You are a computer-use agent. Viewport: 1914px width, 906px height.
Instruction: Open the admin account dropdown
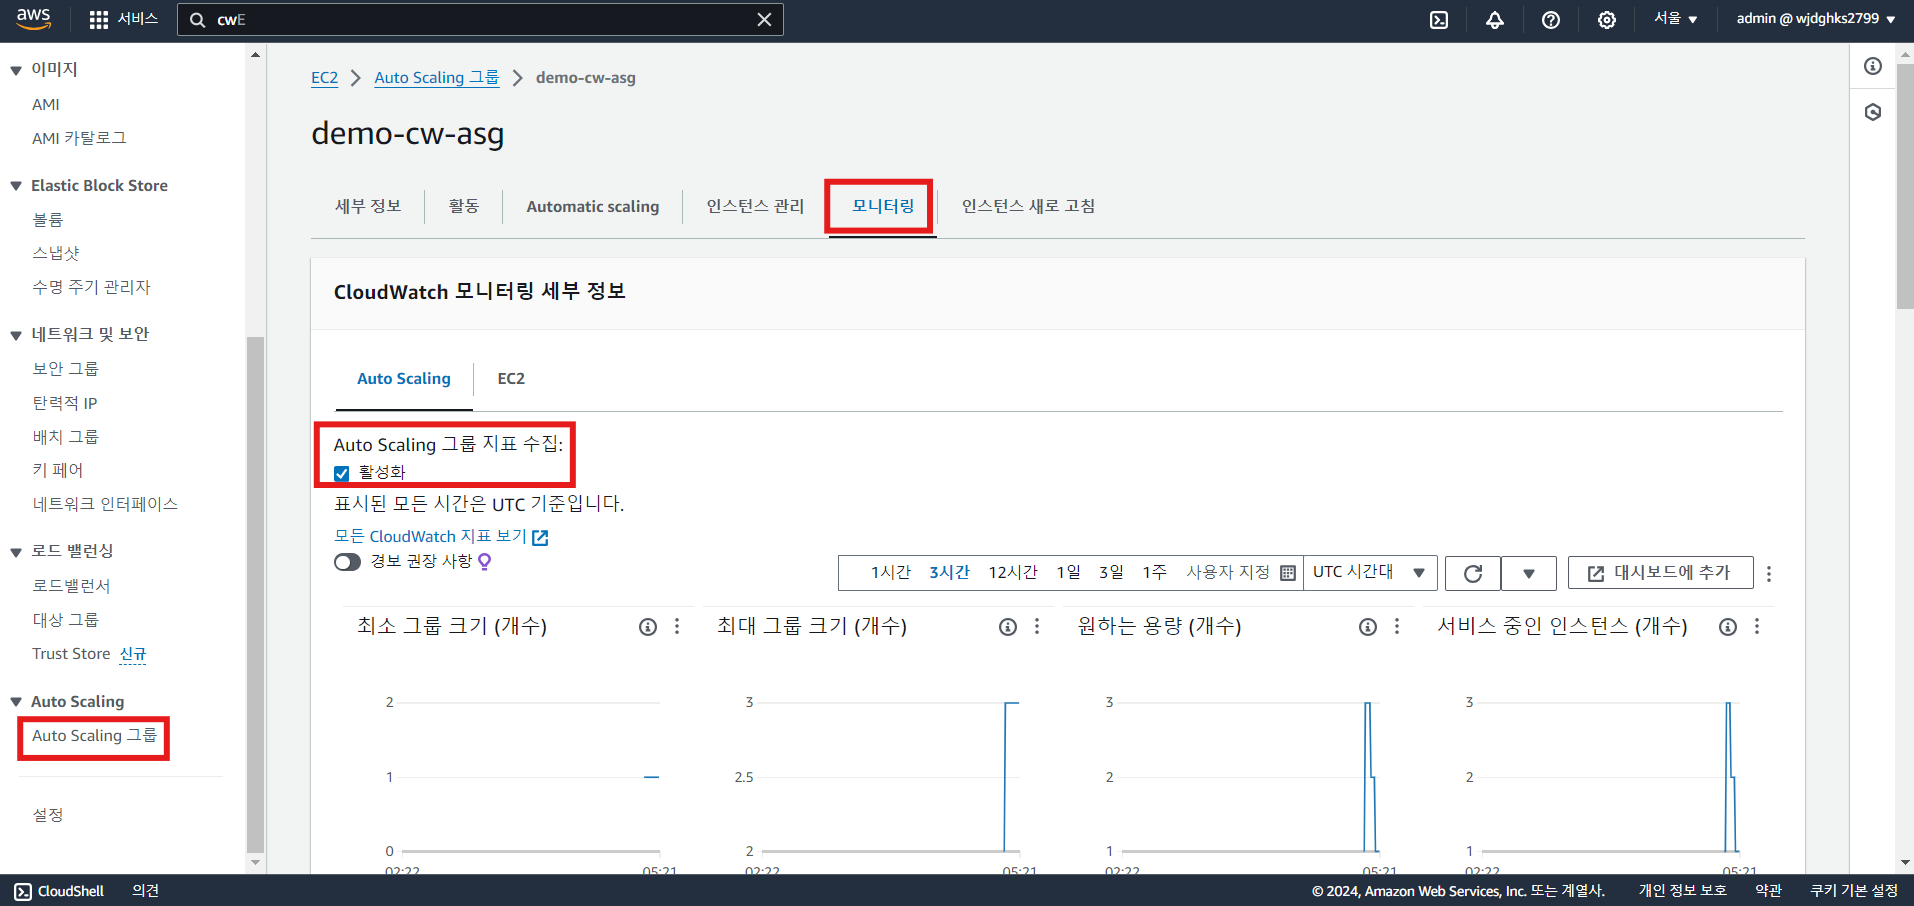tap(1816, 19)
